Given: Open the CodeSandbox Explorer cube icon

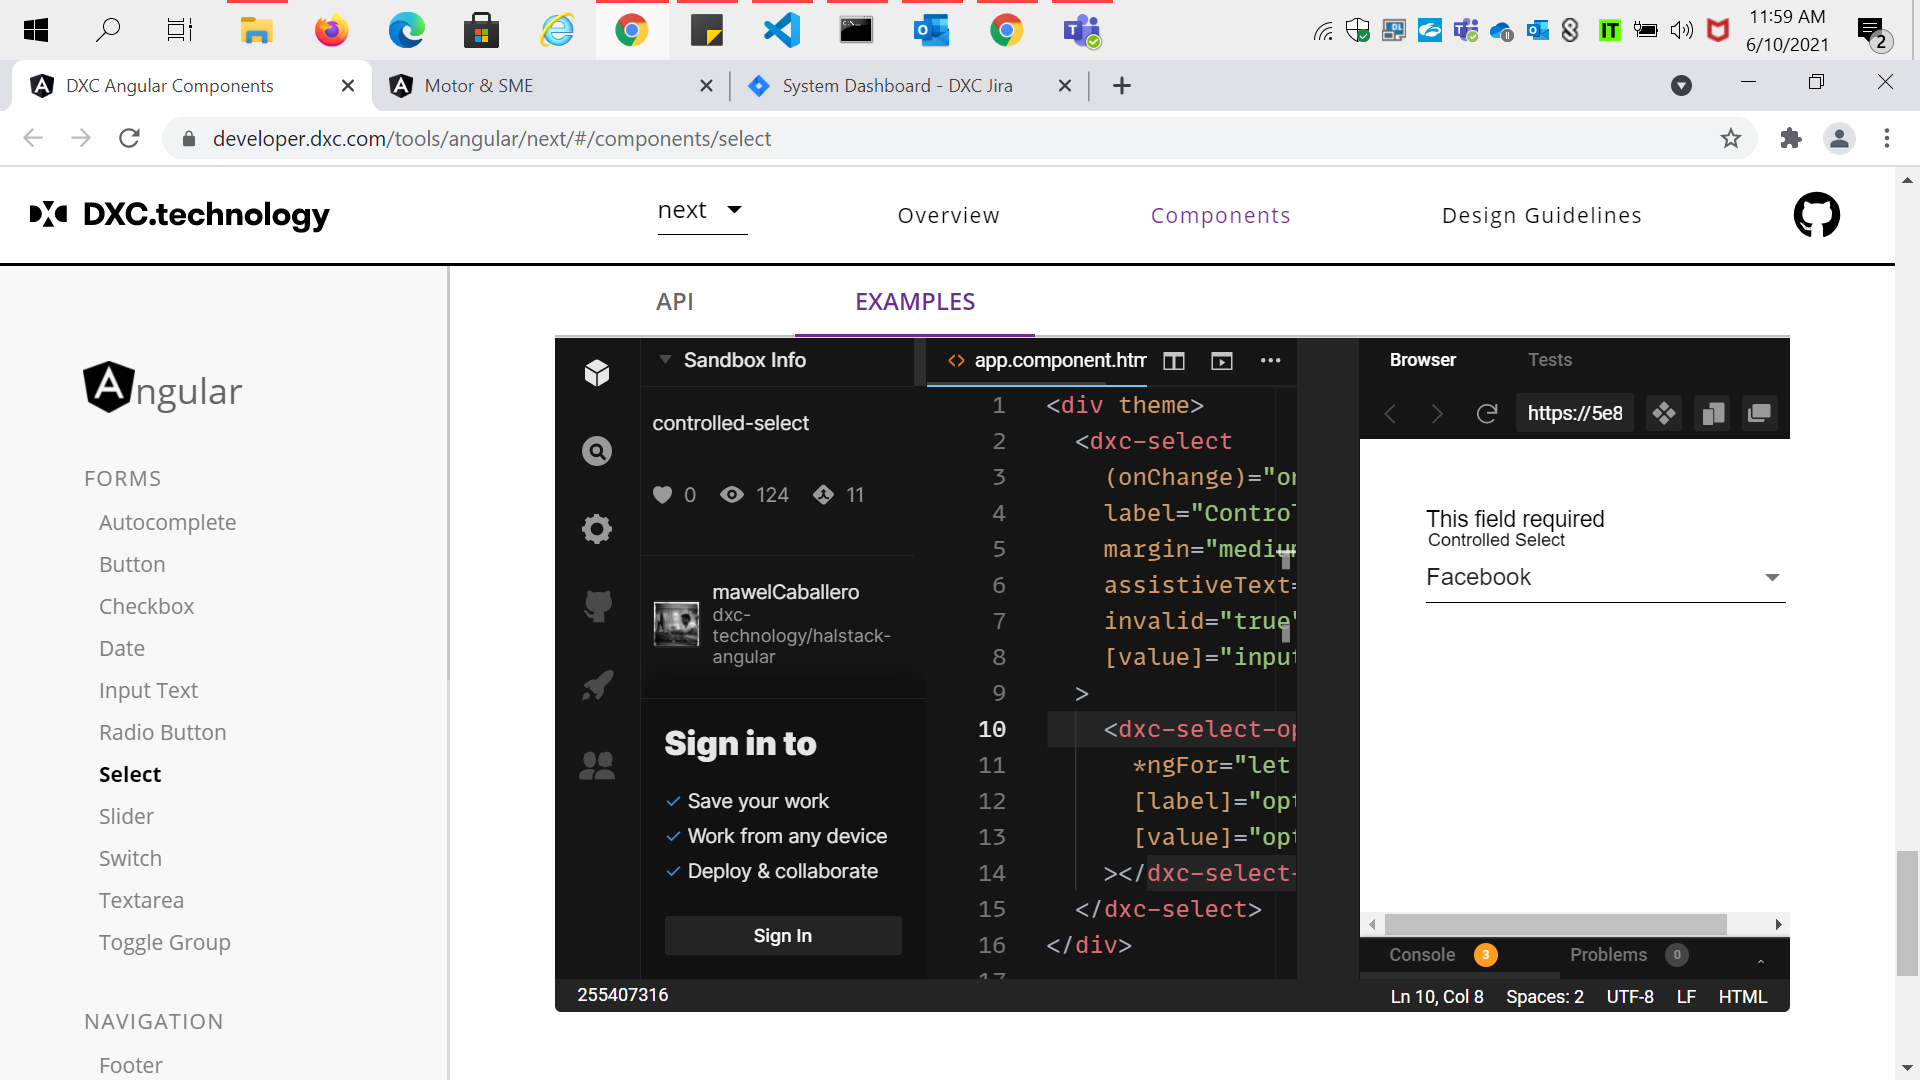Looking at the screenshot, I should coord(597,373).
